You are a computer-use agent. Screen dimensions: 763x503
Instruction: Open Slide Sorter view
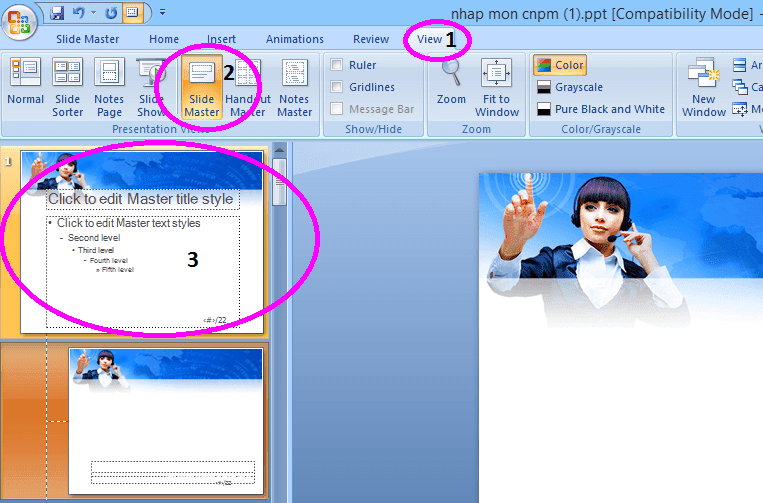67,88
